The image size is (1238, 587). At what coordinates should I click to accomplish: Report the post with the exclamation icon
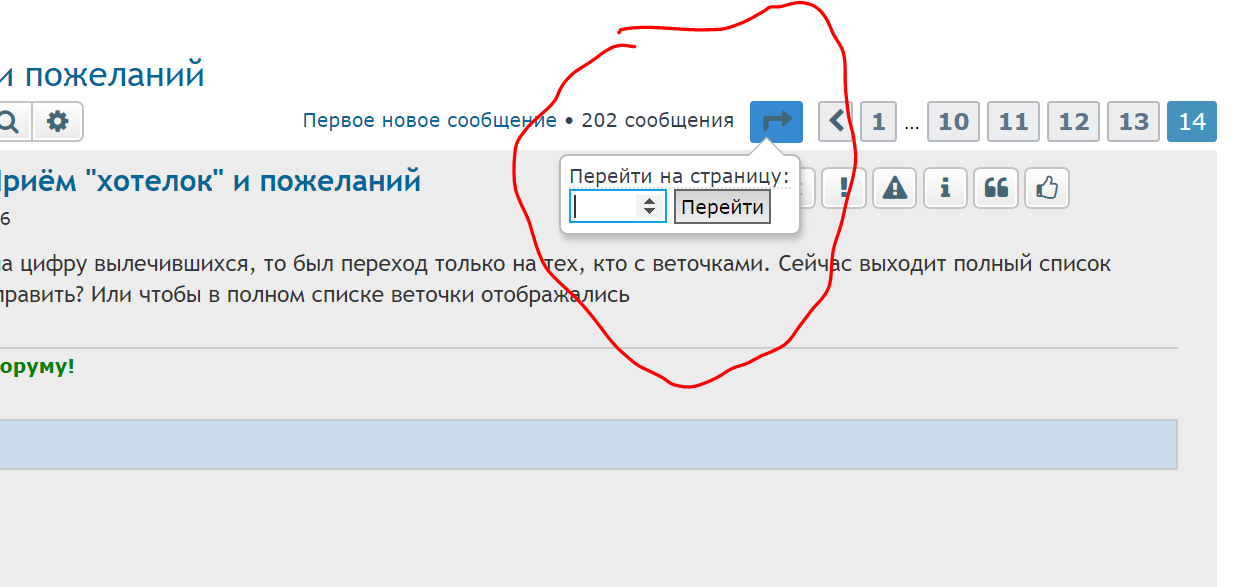[x=844, y=188]
